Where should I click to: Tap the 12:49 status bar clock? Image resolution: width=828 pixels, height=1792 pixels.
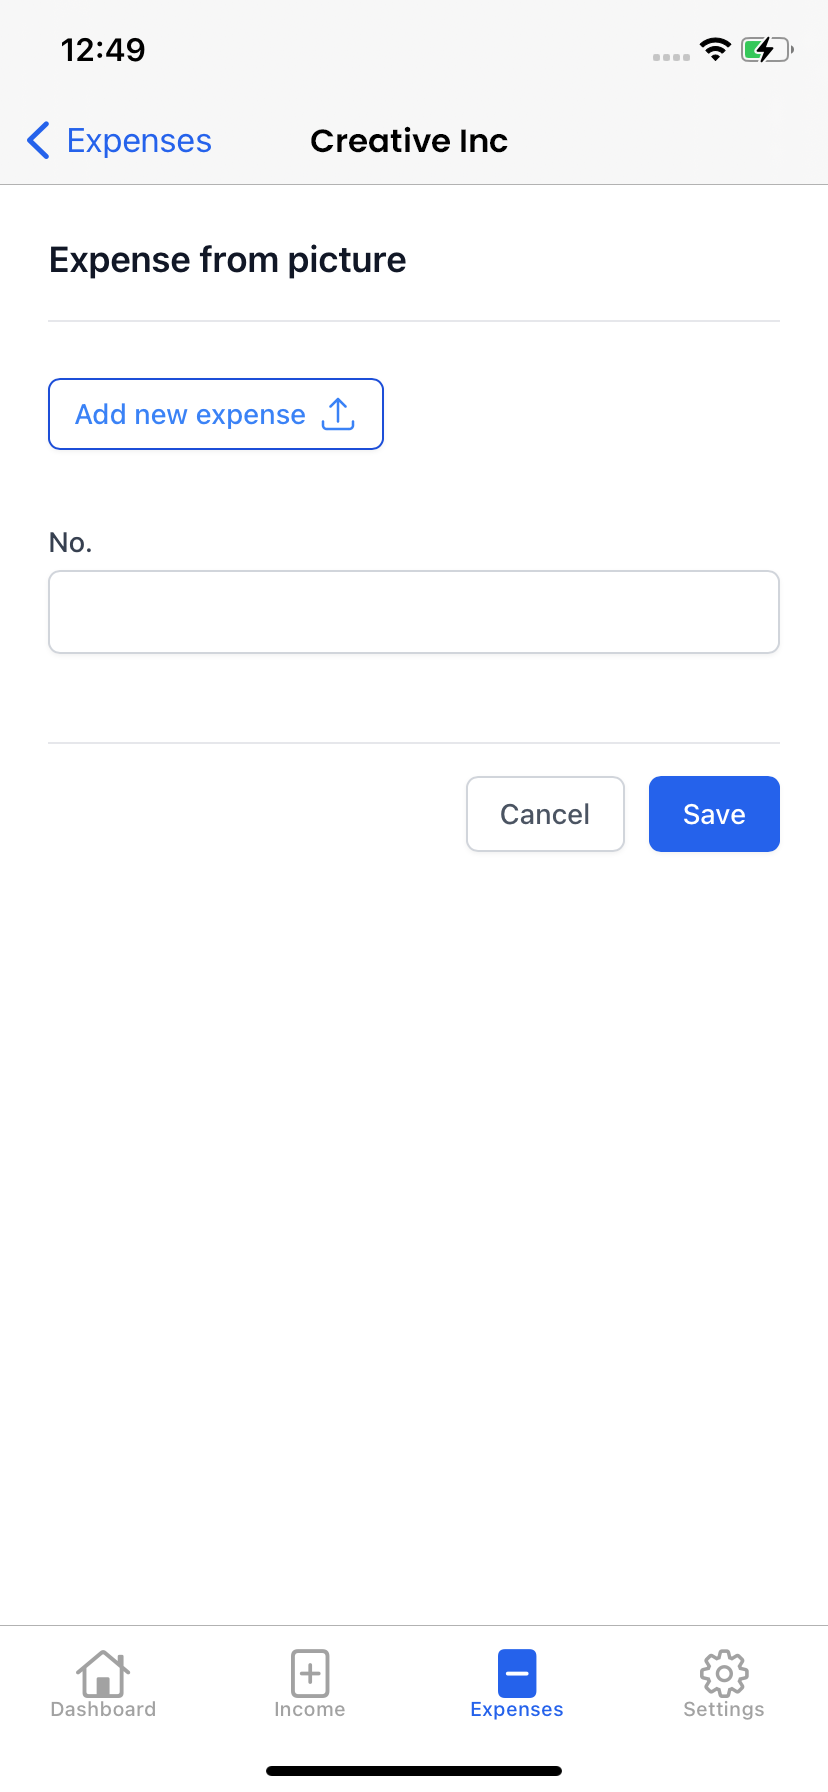[103, 50]
